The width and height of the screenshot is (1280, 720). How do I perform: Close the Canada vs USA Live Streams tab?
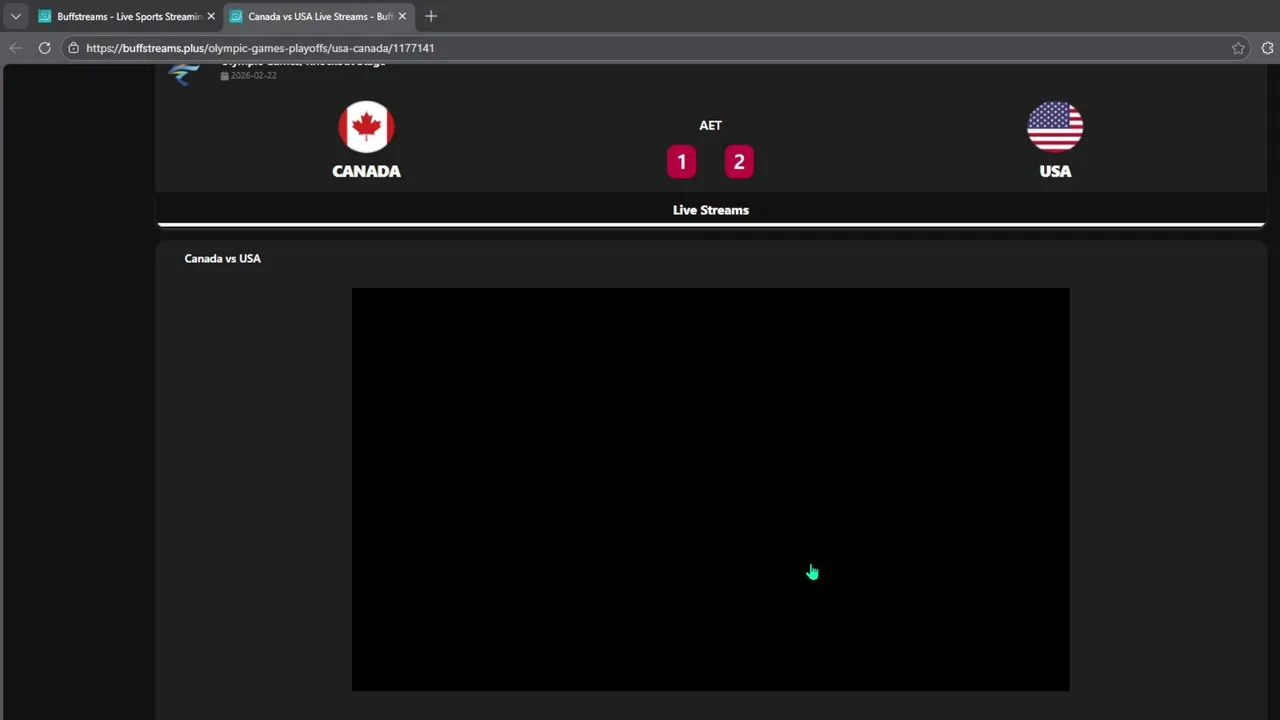[x=402, y=16]
